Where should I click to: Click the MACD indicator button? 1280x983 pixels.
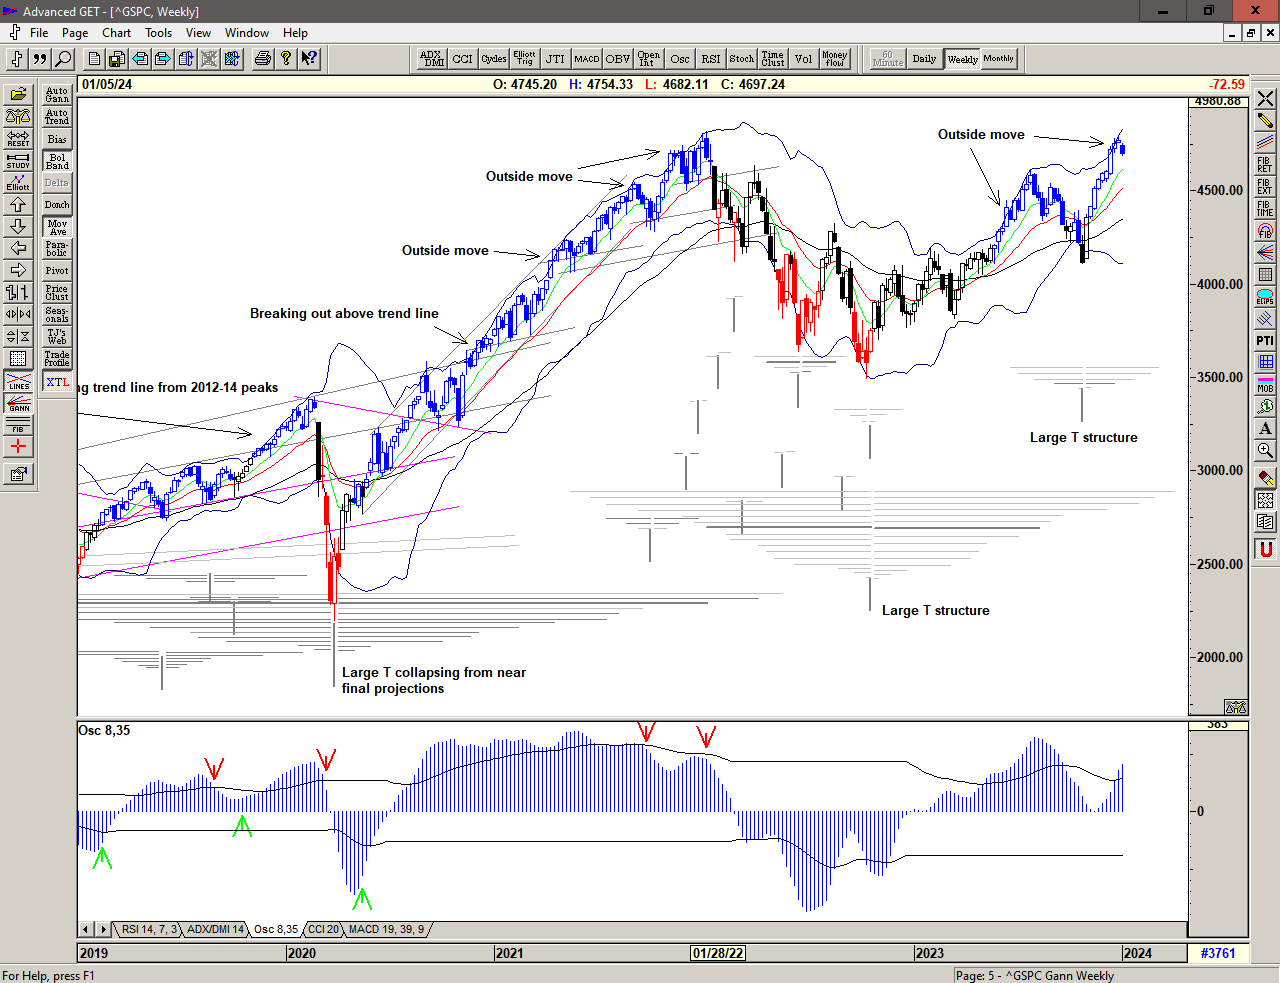[587, 59]
